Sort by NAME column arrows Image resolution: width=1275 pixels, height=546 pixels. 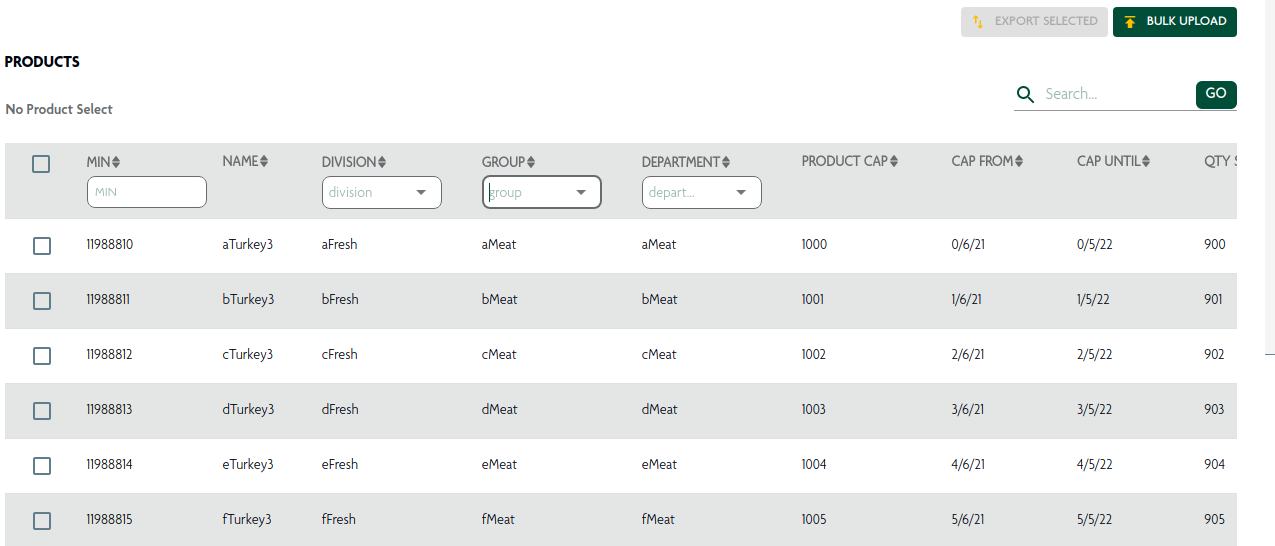264,161
